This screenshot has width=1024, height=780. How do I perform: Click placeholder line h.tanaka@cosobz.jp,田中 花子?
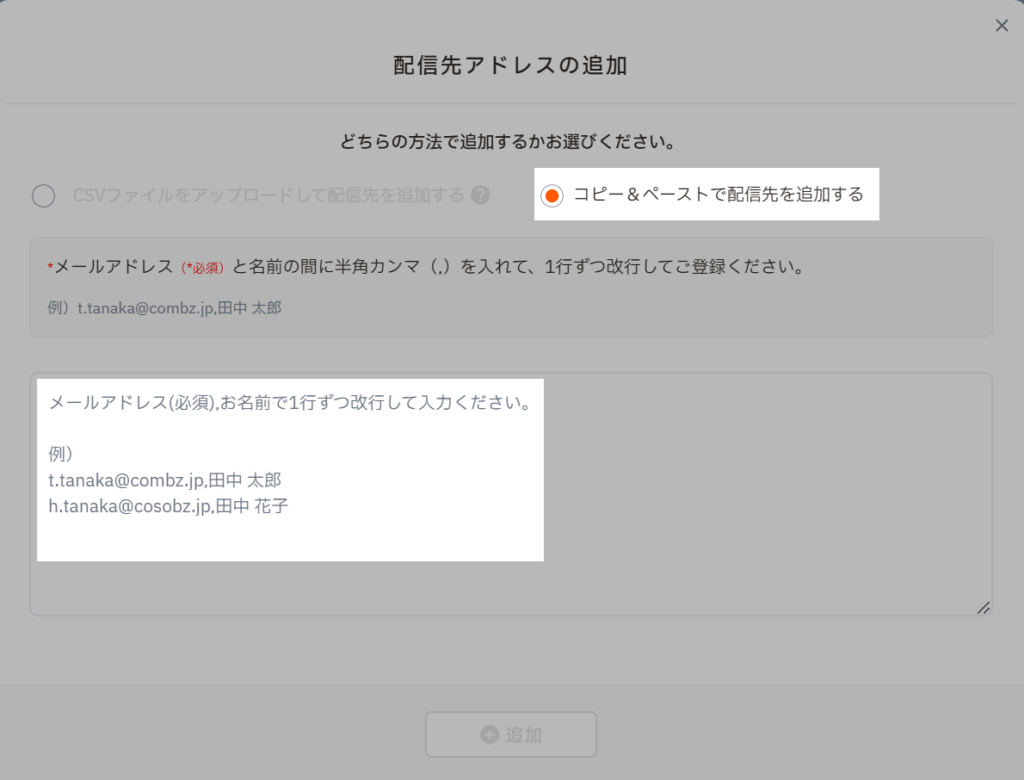(168, 506)
